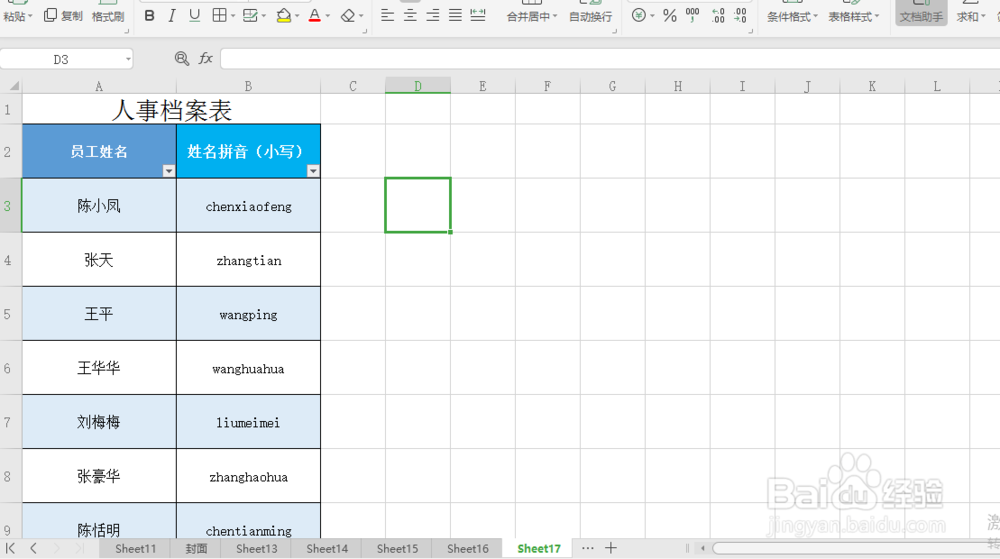Click the select-all corner triangle

pyautogui.click(x=13, y=86)
